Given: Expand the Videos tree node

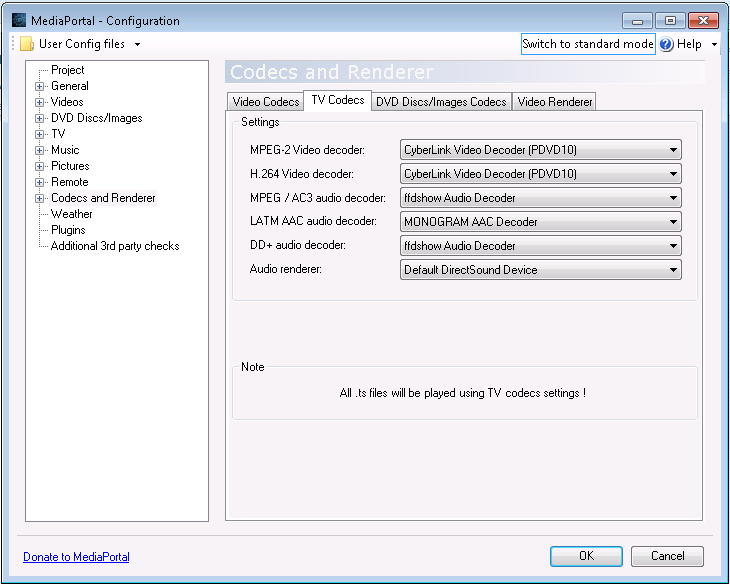Looking at the screenshot, I should pos(40,102).
